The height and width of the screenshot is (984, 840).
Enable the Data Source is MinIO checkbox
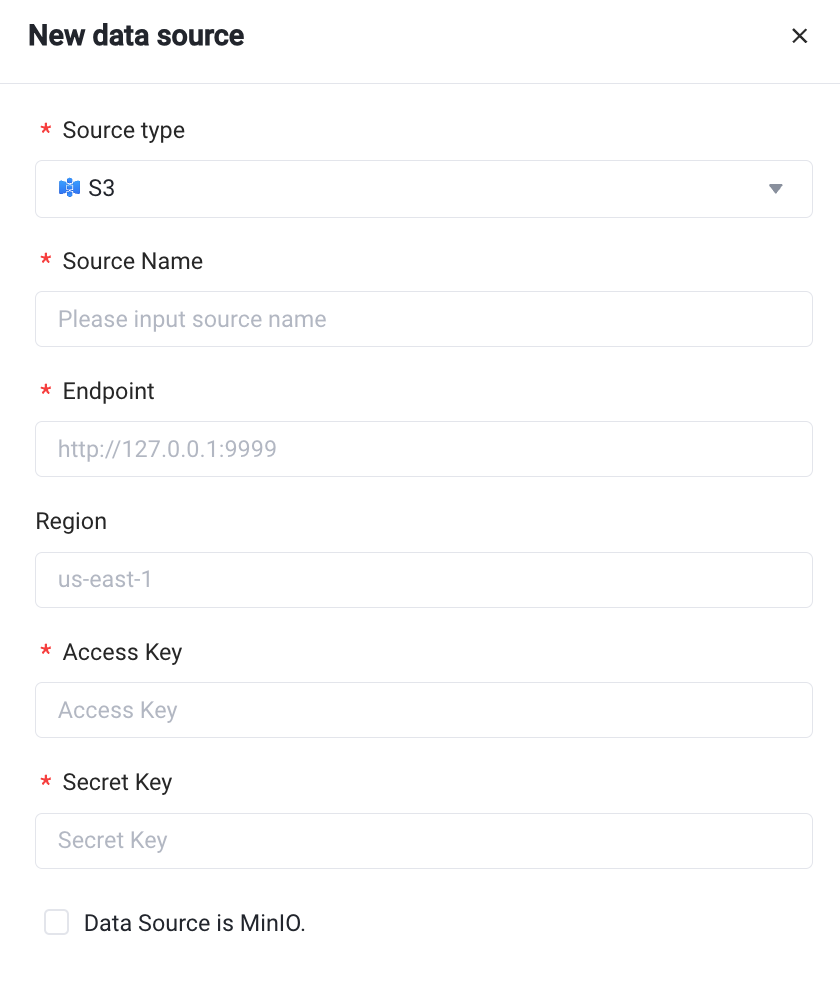tap(57, 922)
